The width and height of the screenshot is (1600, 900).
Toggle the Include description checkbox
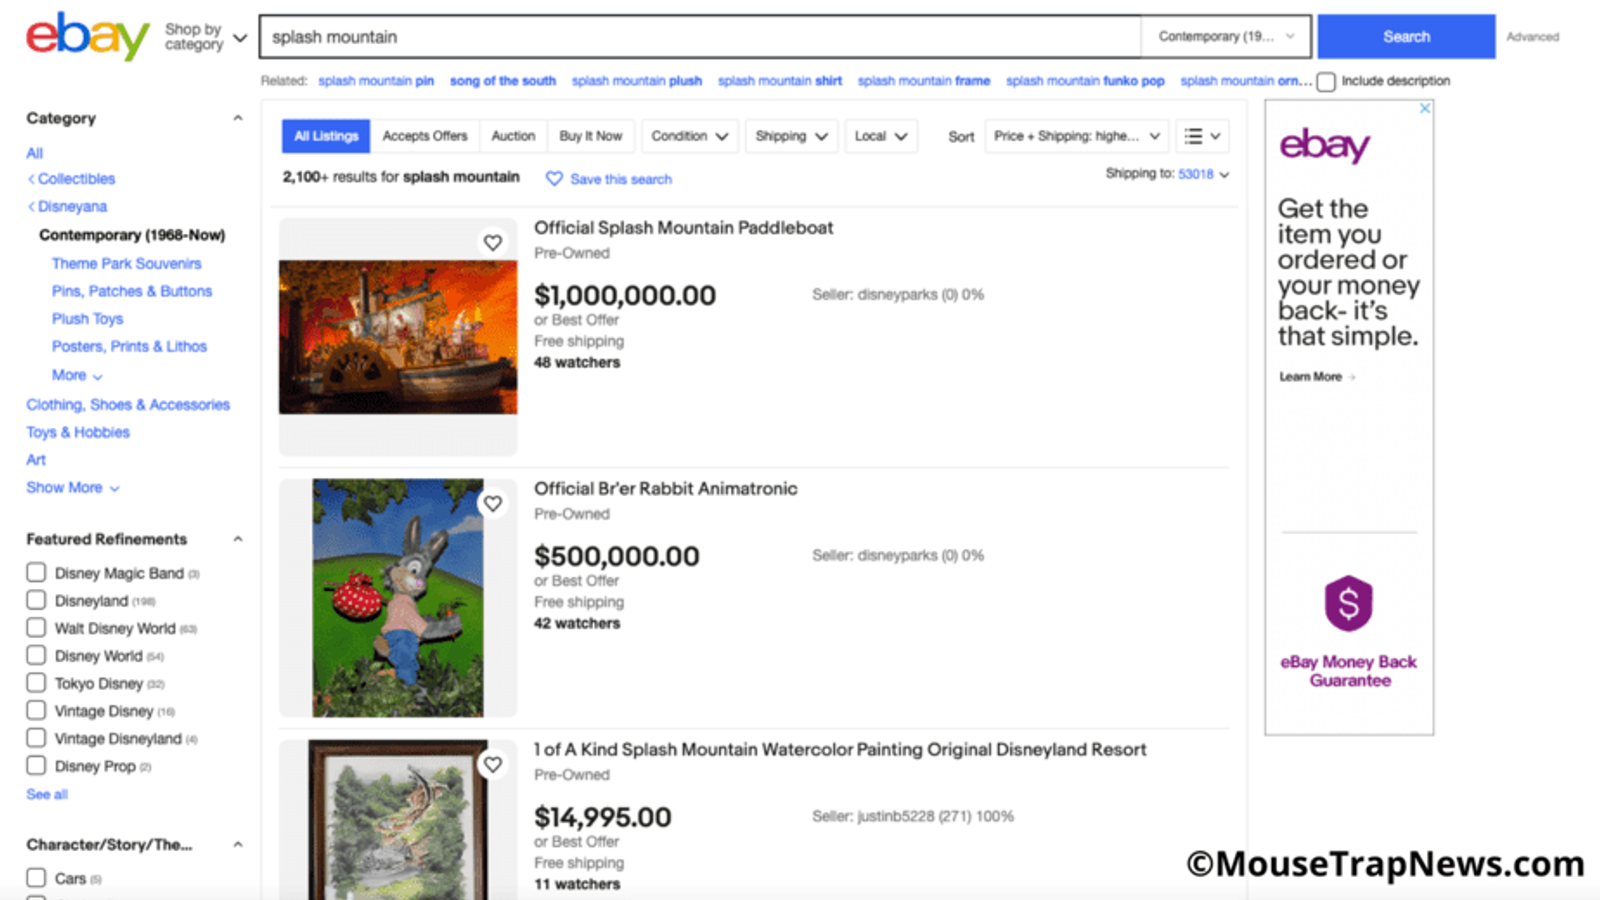coord(1326,82)
